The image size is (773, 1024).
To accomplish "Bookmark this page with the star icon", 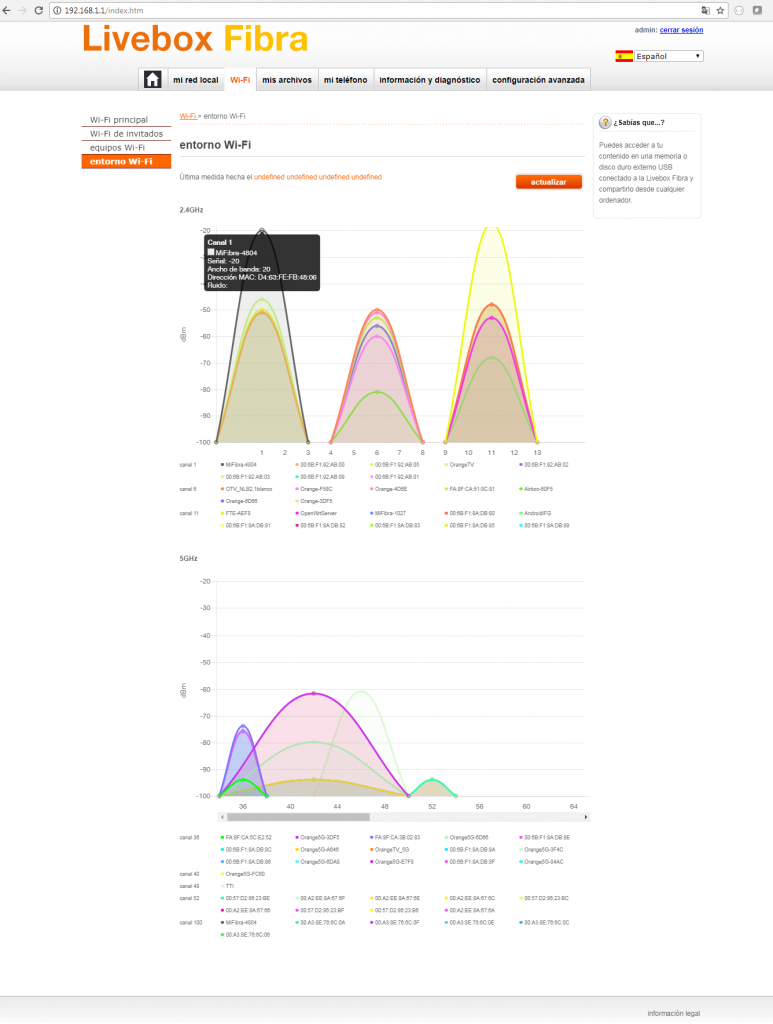I will (720, 10).
